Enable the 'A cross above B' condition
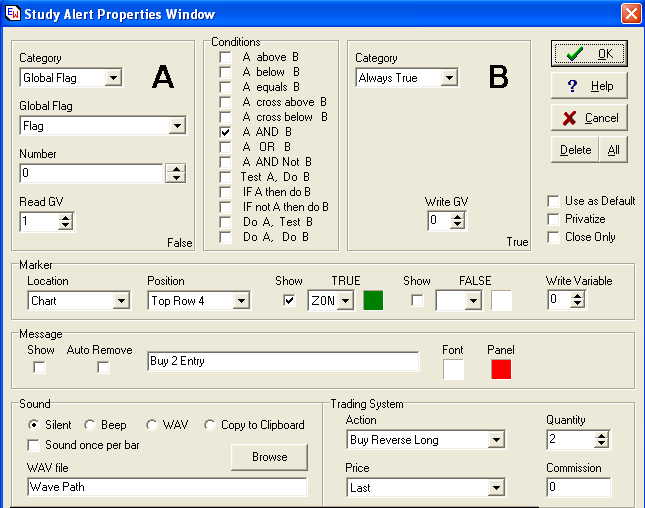Screen dimensions: 645x508 [225, 102]
